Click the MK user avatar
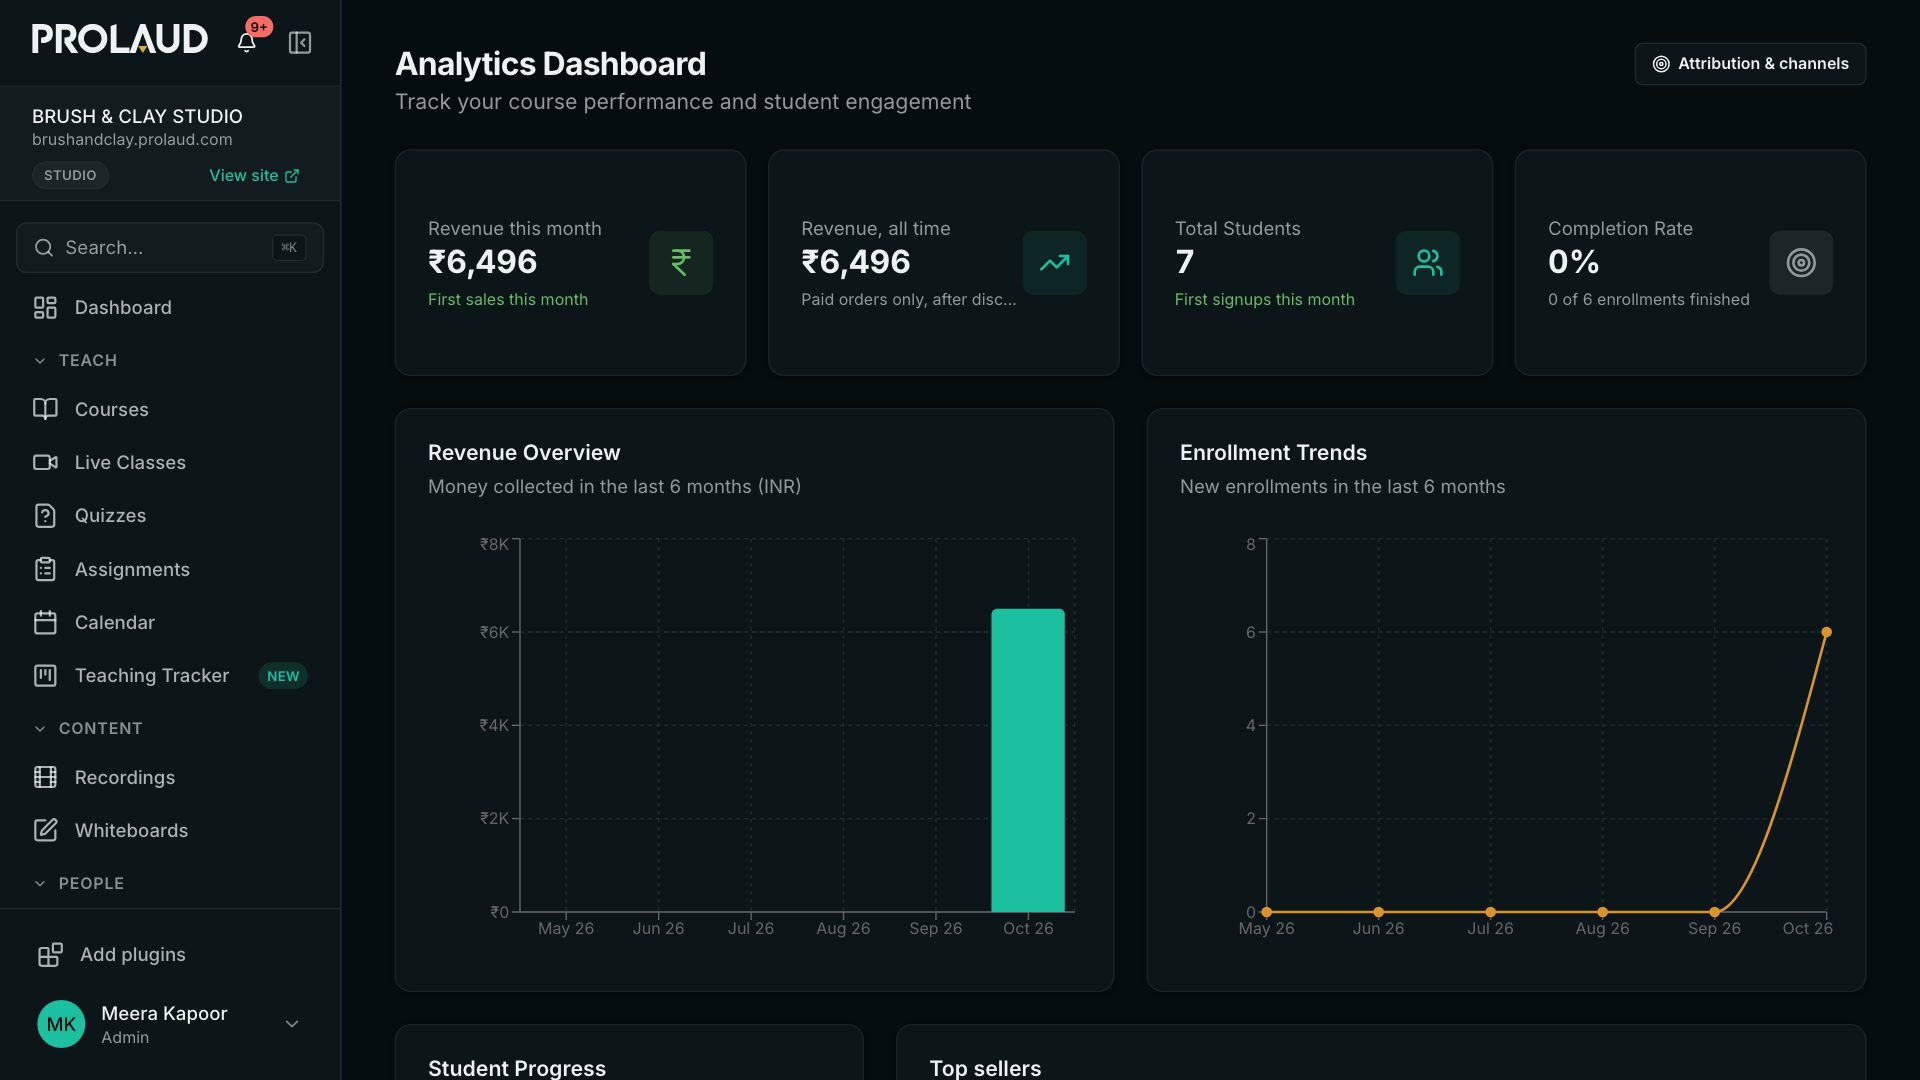Viewport: 1920px width, 1080px height. 61,1024
